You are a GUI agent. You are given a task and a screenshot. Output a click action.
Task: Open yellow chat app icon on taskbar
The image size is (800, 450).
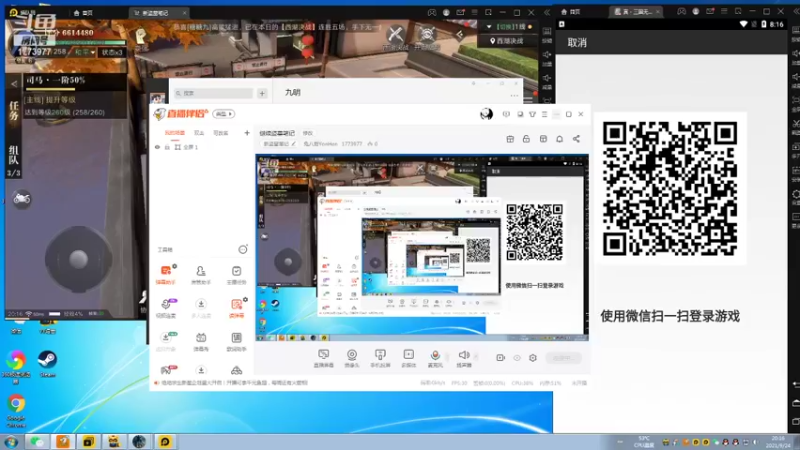[164, 442]
